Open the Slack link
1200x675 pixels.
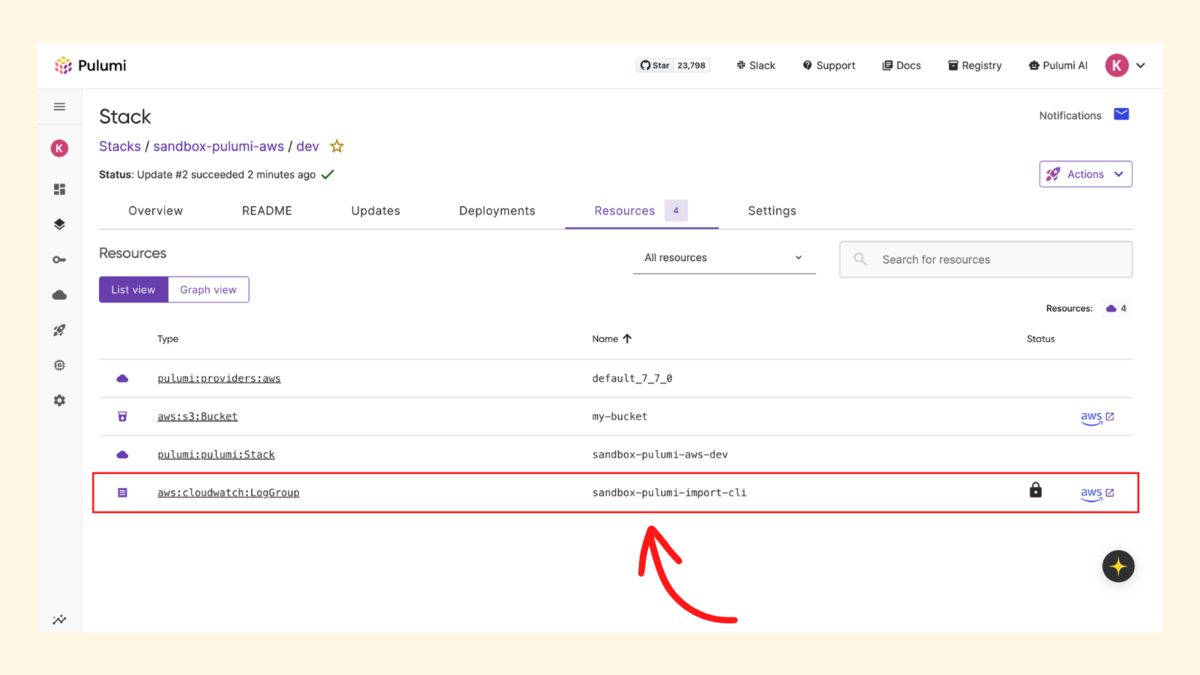[x=755, y=66]
